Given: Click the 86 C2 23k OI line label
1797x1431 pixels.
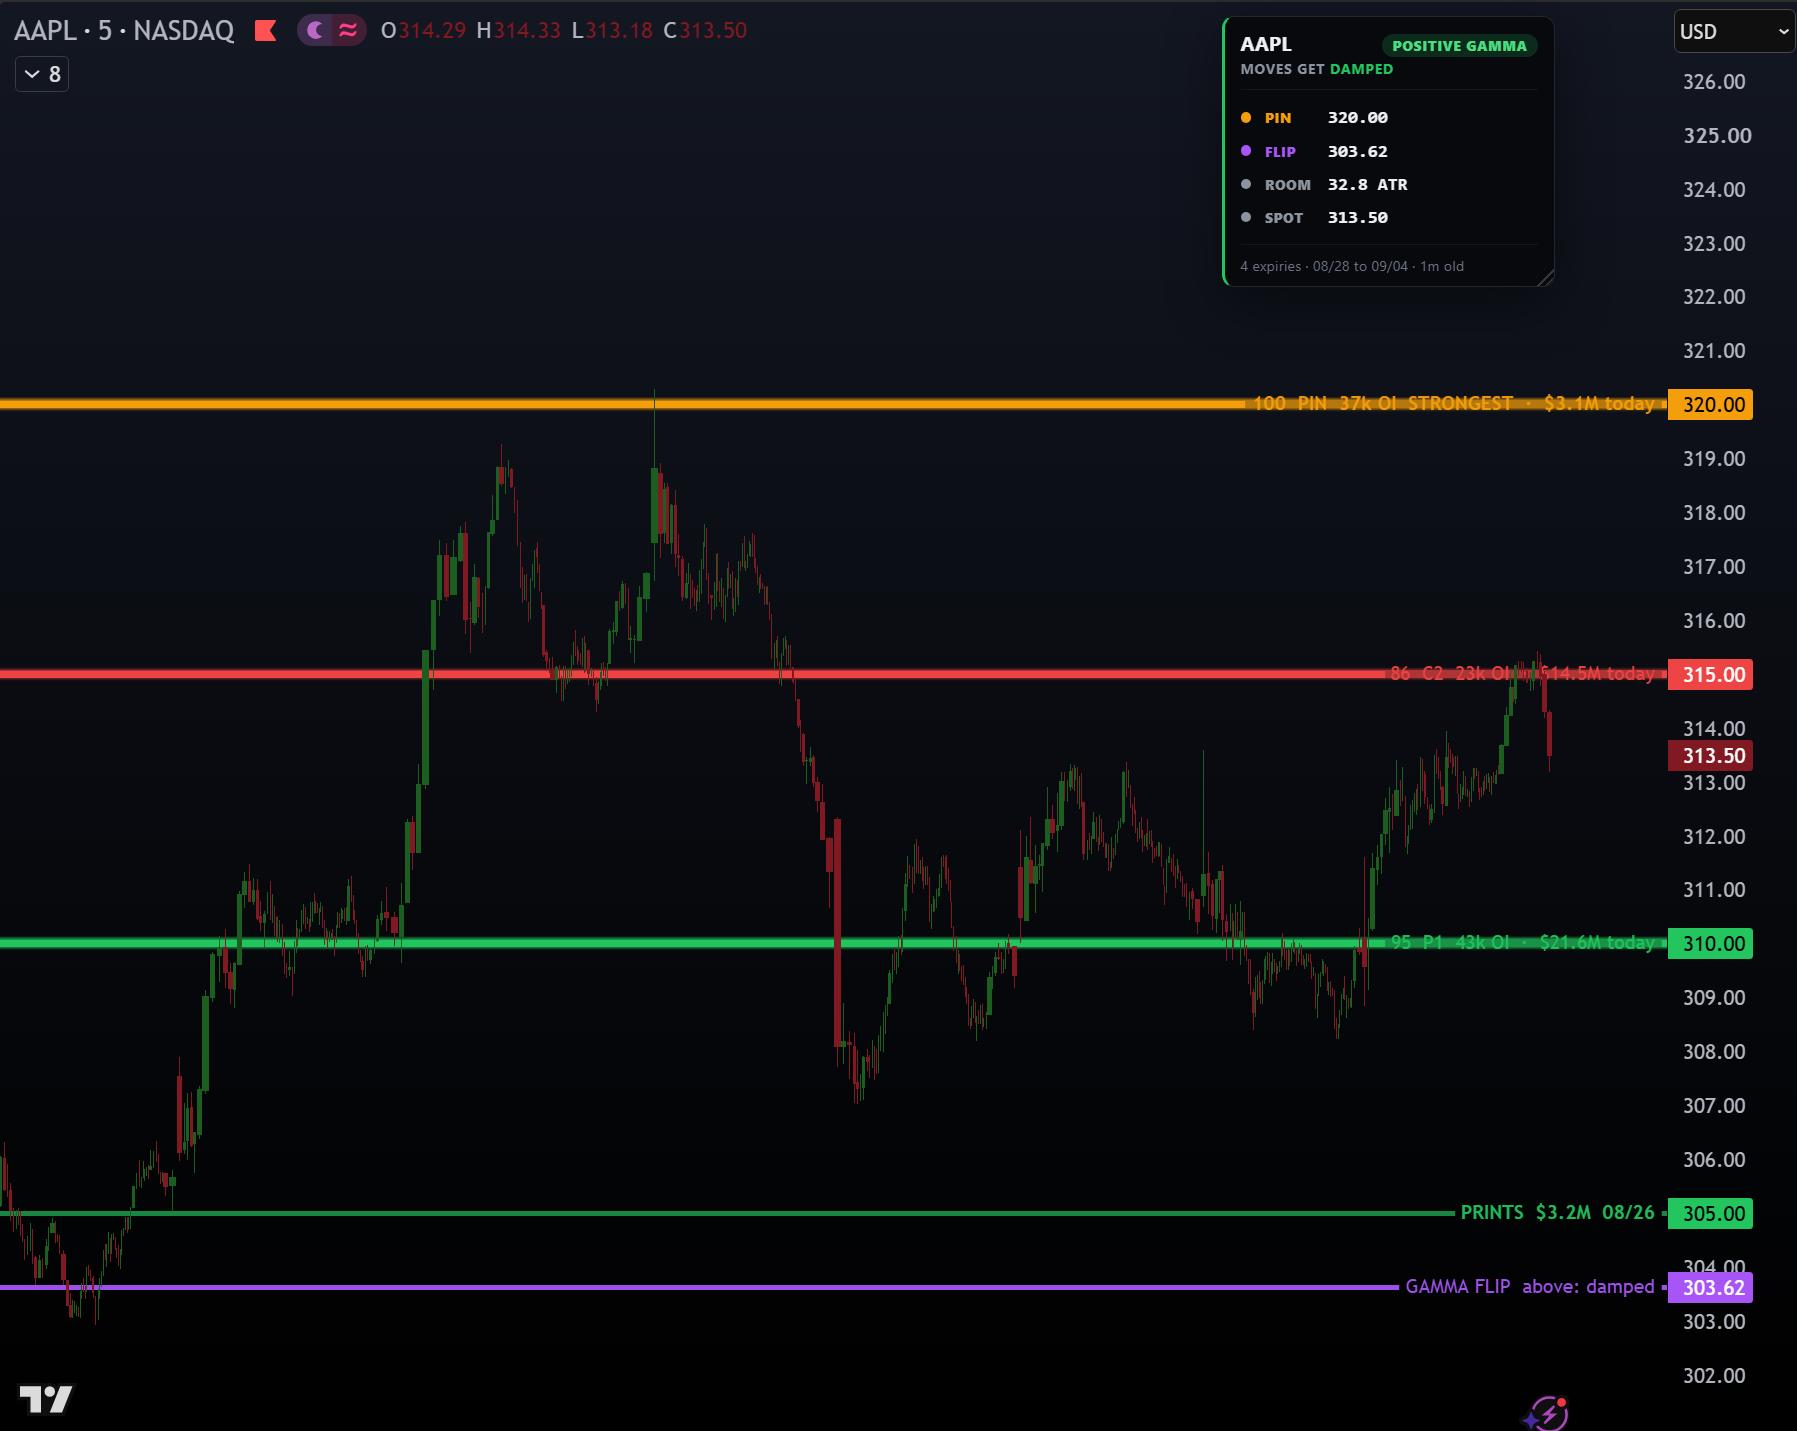Looking at the screenshot, I should pos(1449,673).
